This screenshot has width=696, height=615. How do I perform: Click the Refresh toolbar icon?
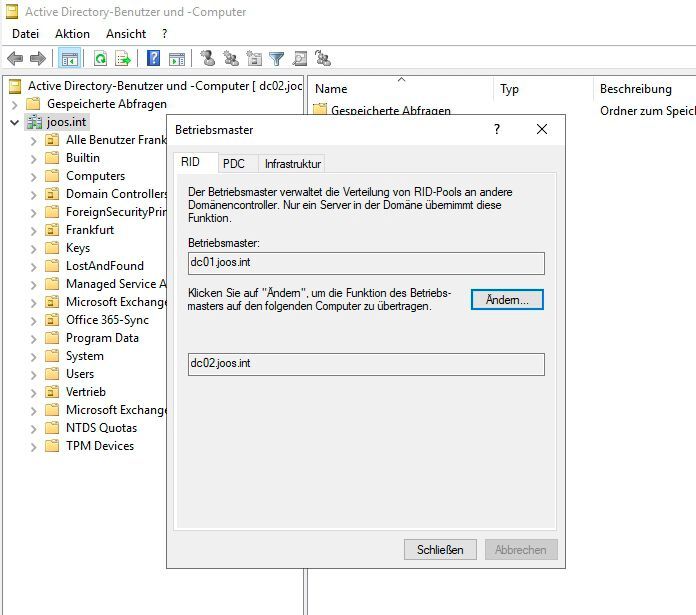[100, 58]
